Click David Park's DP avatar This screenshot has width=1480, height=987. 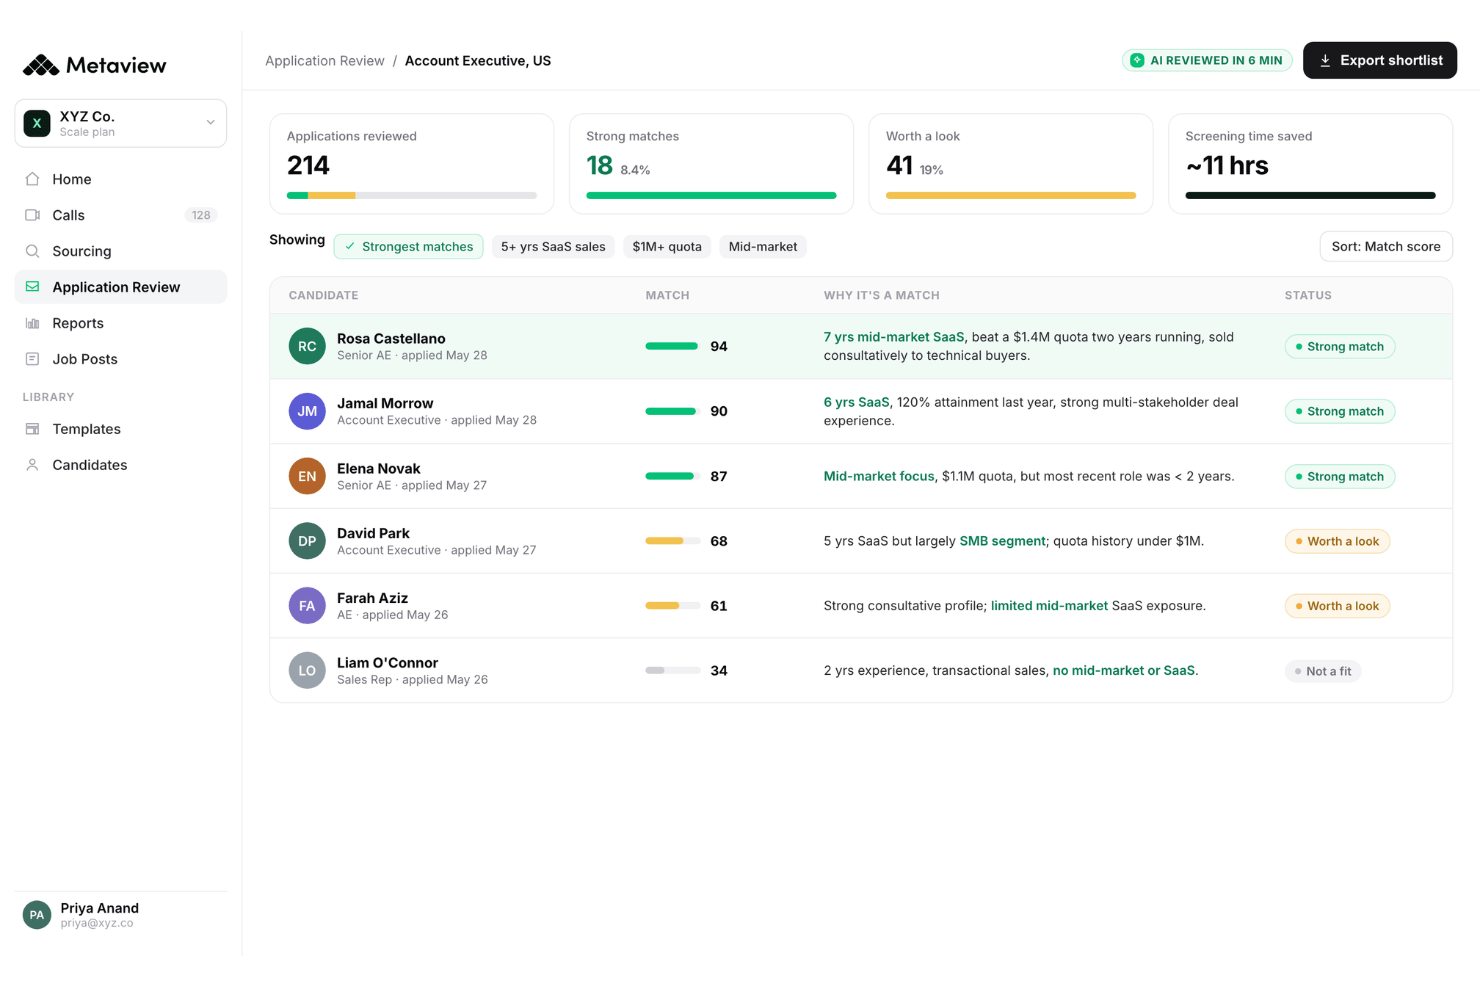pyautogui.click(x=307, y=541)
